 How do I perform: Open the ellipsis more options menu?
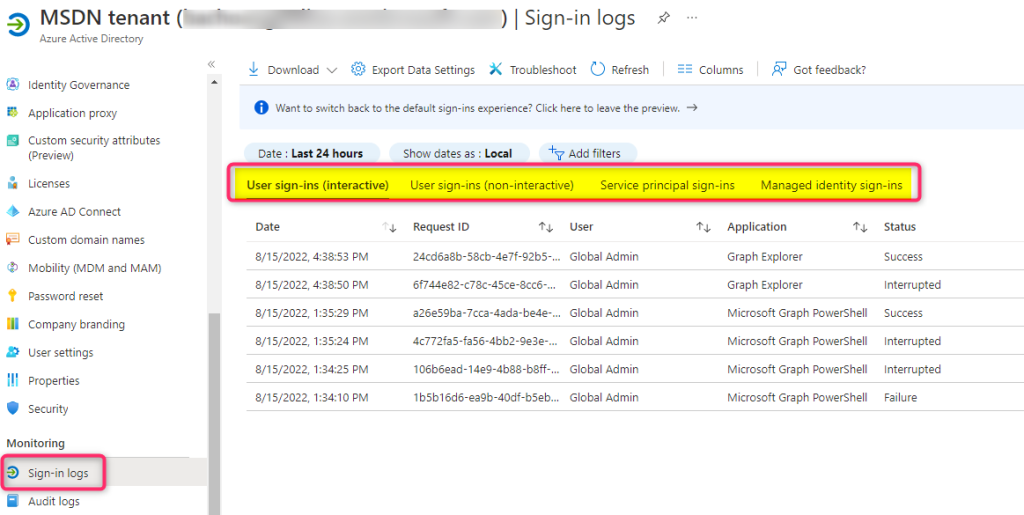[692, 18]
